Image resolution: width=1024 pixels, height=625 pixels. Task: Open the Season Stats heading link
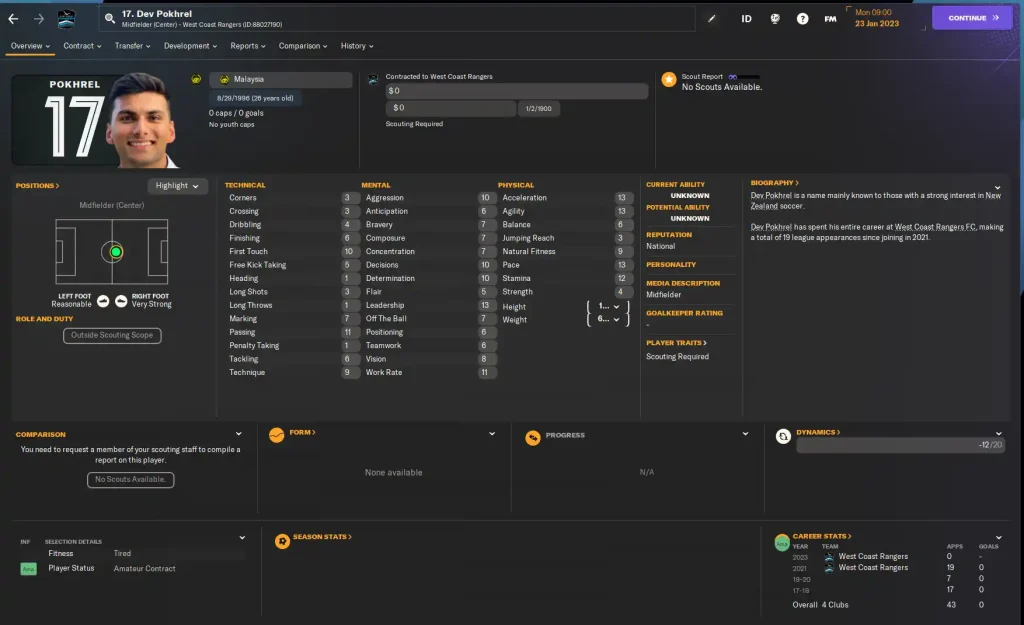coord(322,537)
